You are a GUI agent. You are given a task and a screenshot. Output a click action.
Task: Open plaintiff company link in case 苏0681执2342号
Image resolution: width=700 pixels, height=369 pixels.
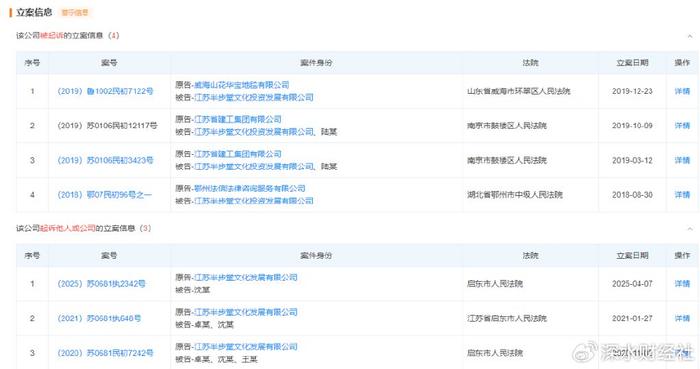[x=246, y=277]
